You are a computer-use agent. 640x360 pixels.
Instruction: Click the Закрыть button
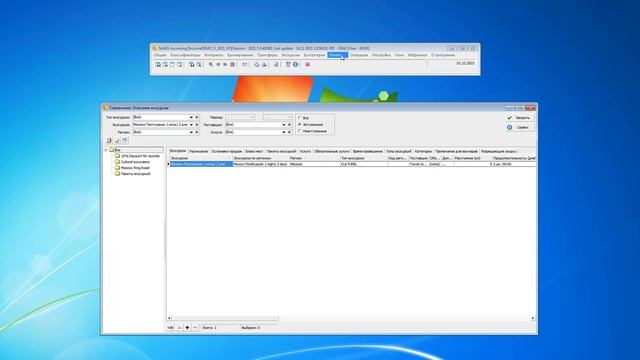(x=519, y=118)
